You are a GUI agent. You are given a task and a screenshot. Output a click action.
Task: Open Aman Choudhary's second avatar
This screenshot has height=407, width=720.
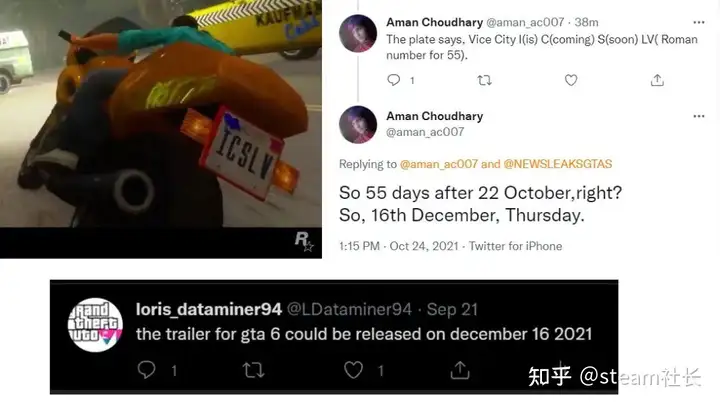pyautogui.click(x=358, y=124)
